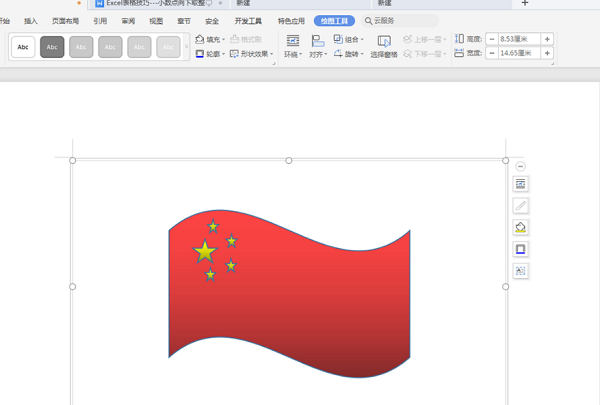
Task: Expand the outline (轮廓) dropdown
Action: tap(209, 54)
